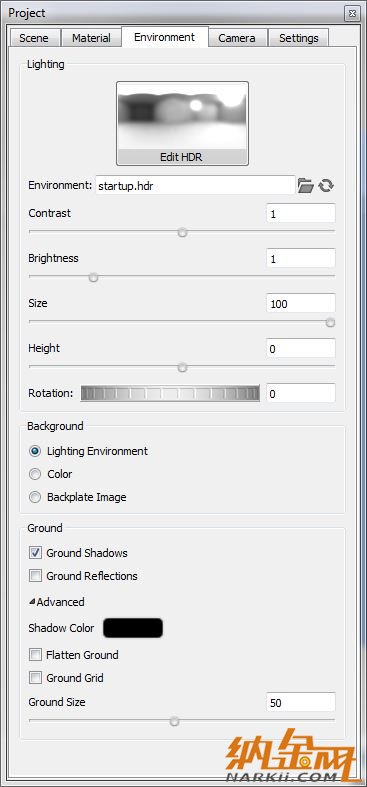
Task: Click Edit HDR thumbnail button
Action: [x=182, y=123]
